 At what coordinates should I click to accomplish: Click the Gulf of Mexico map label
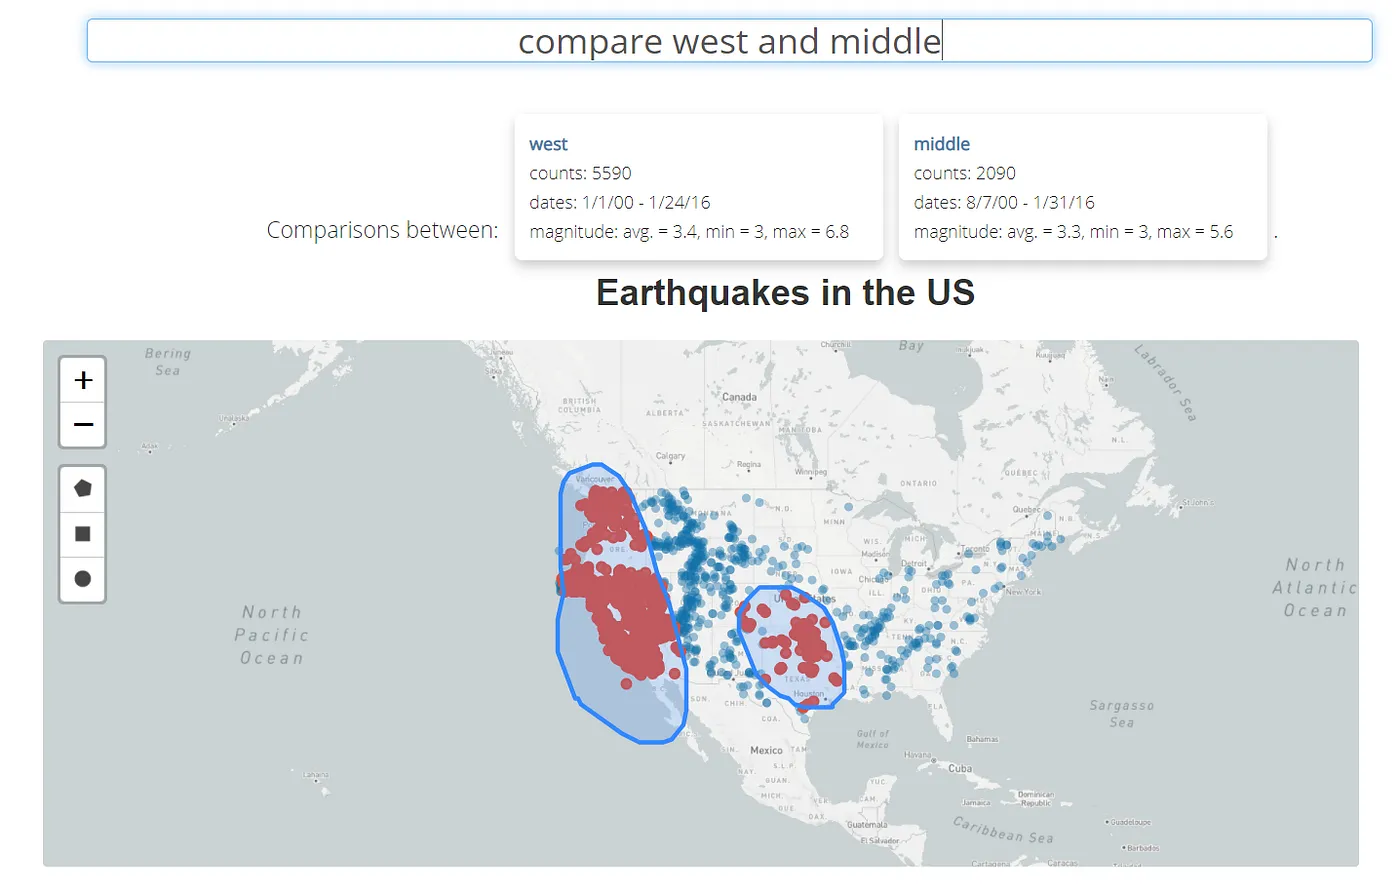872,739
